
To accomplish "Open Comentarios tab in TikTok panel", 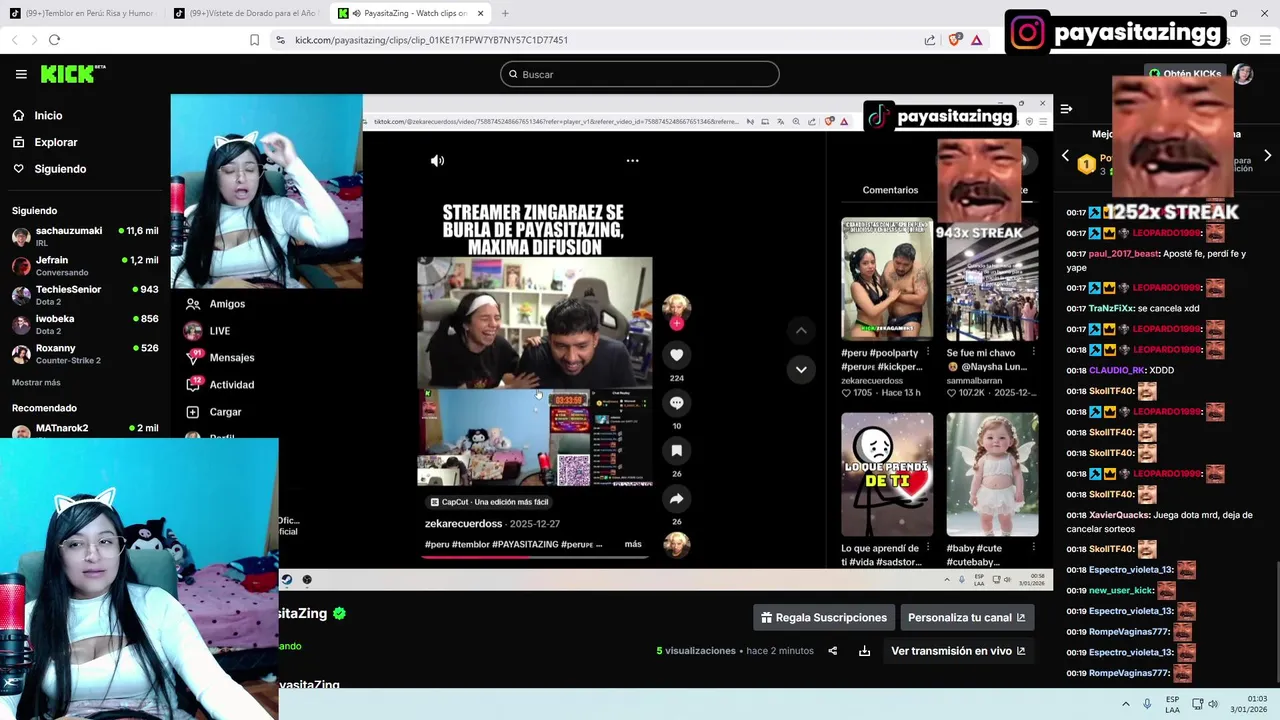I will (x=890, y=190).
